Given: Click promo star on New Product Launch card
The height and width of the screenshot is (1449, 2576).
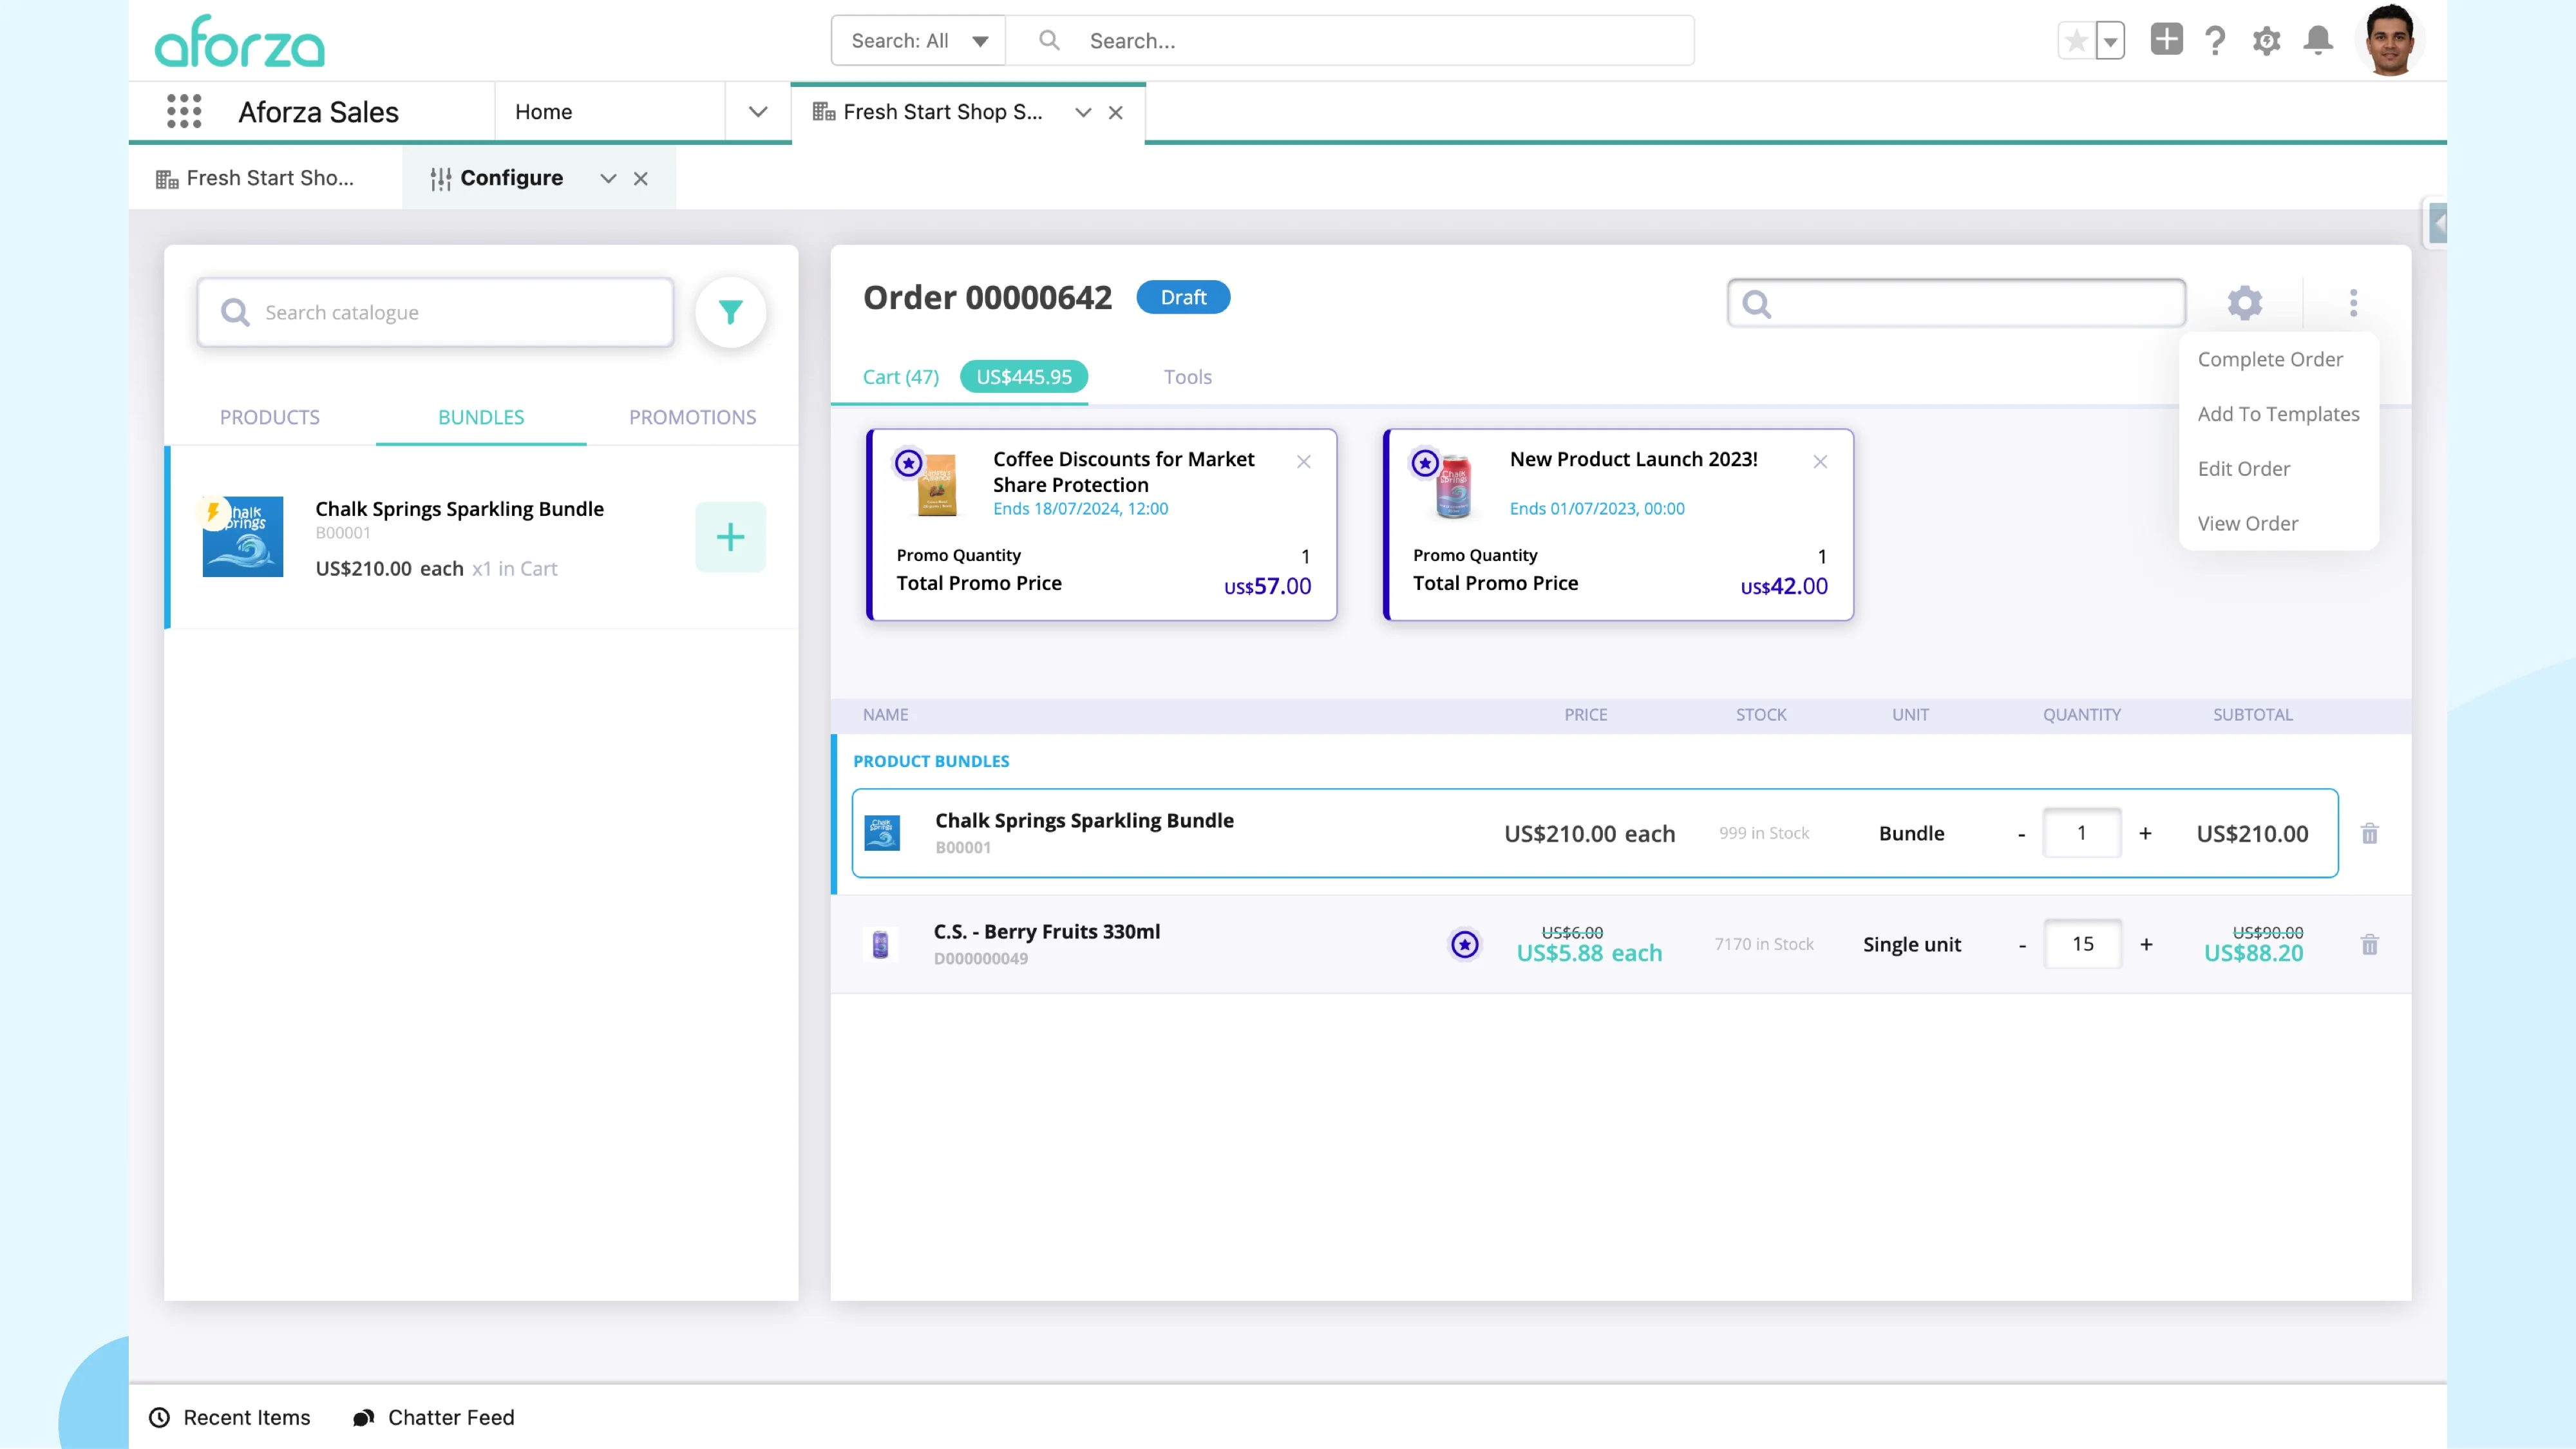Looking at the screenshot, I should click(1425, 463).
